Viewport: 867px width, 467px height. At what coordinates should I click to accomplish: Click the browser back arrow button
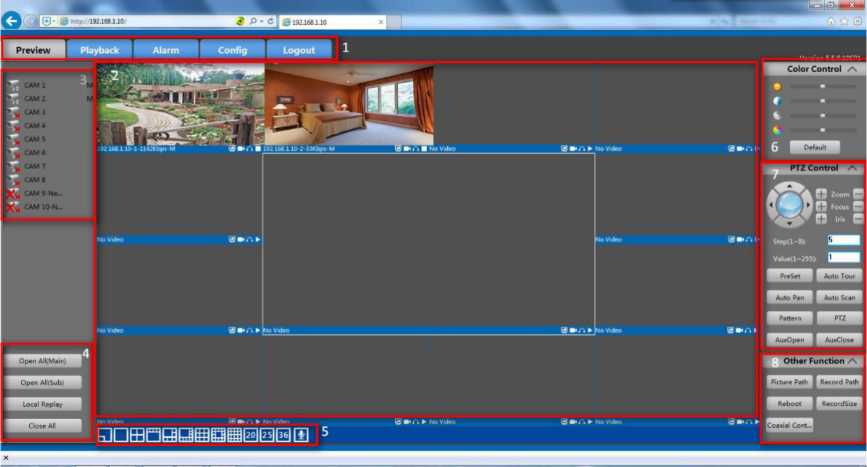pos(13,20)
